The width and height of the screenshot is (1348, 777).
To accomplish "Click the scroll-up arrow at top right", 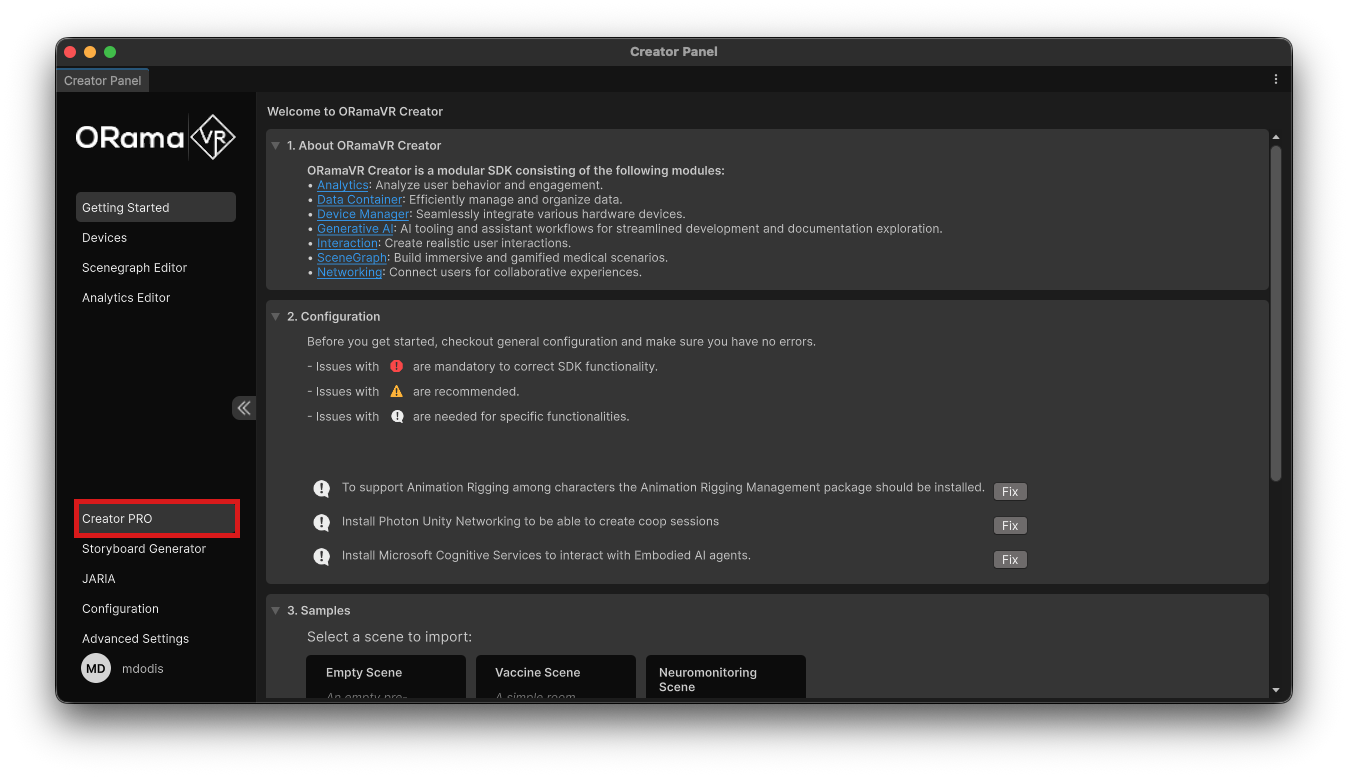I will [1276, 137].
